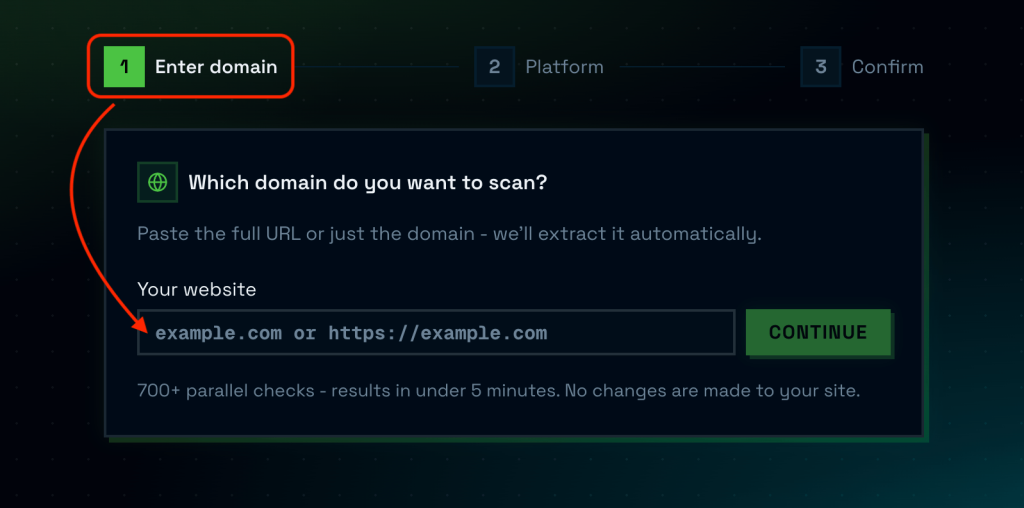Viewport: 1024px width, 508px height.
Task: Click the progress line between steps 1 and 2
Action: pos(376,67)
